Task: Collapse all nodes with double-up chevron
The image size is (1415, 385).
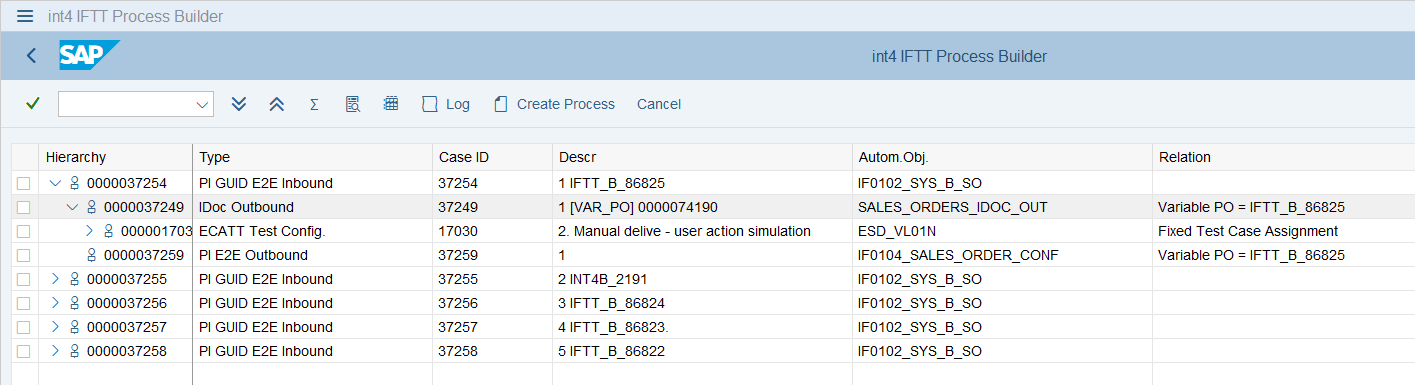Action: point(277,104)
